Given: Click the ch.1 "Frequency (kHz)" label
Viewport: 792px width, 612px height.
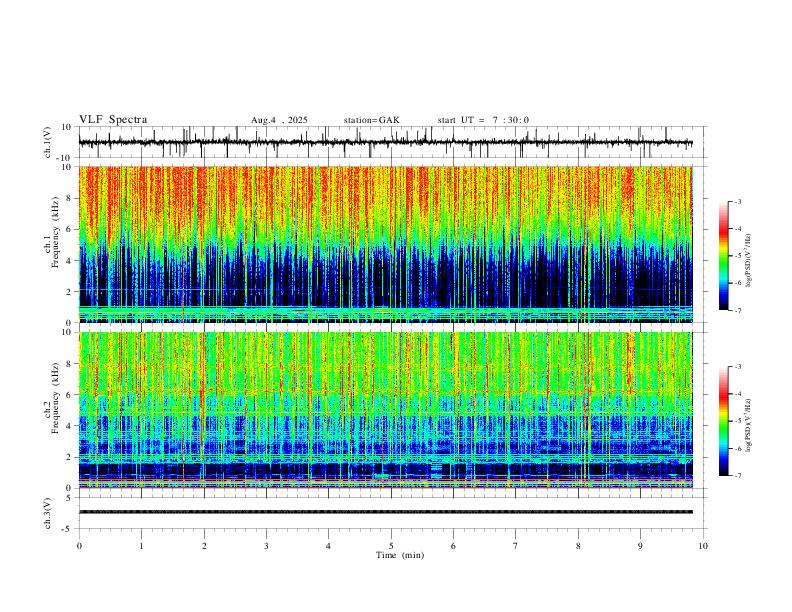Looking at the screenshot, I should (56, 232).
